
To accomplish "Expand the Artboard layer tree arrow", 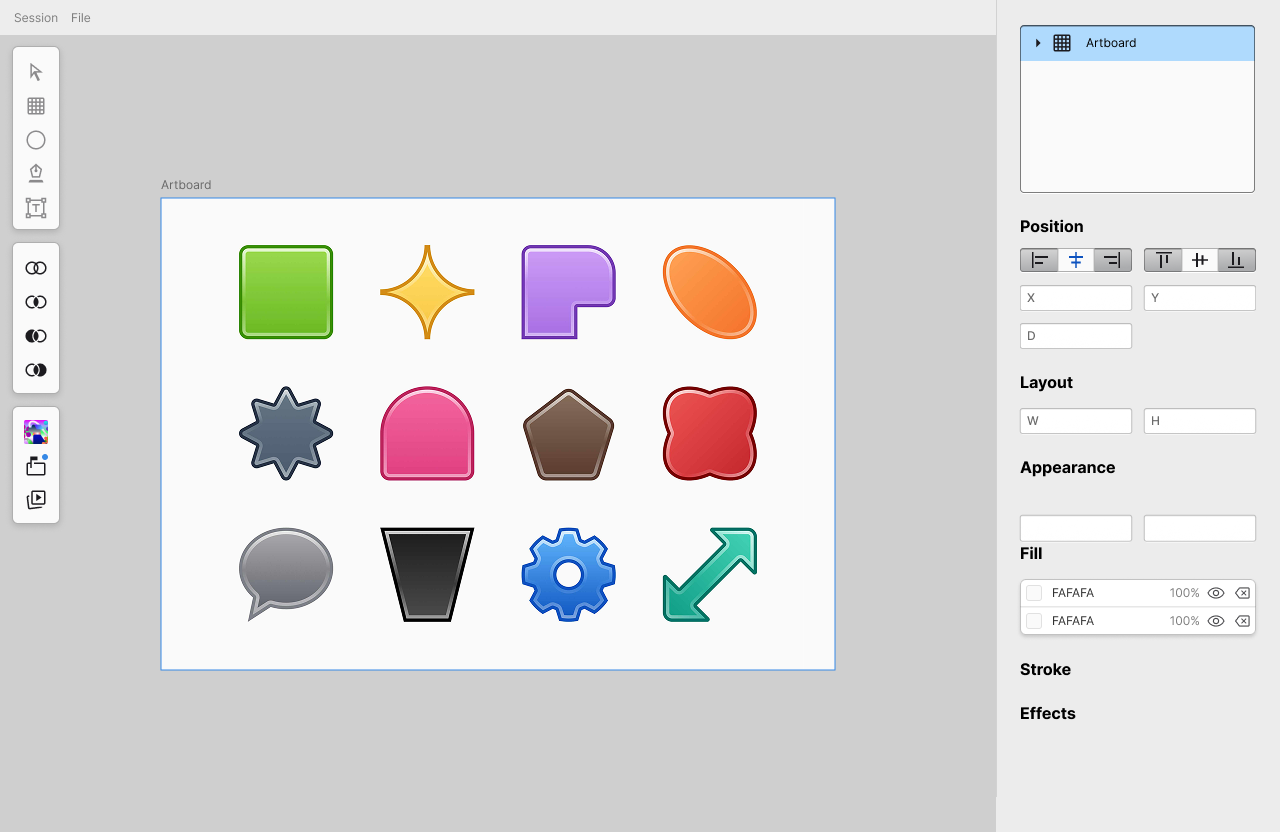I will click(1038, 43).
